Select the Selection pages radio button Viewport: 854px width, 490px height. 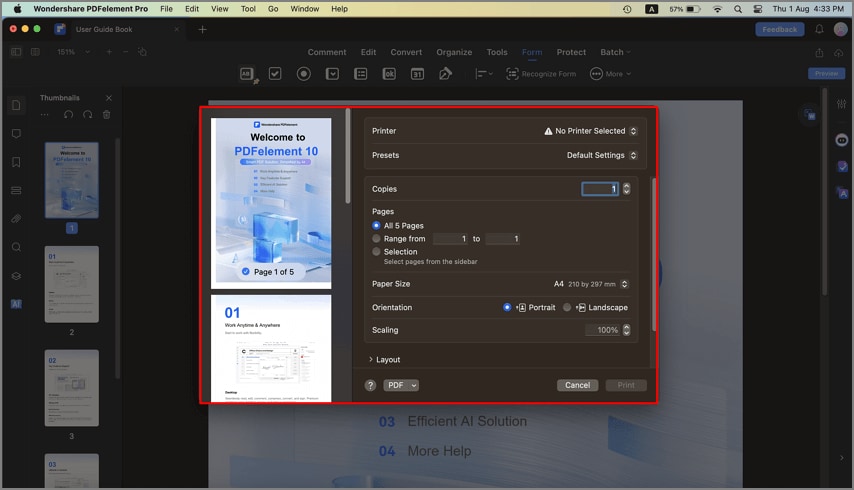[x=376, y=252]
